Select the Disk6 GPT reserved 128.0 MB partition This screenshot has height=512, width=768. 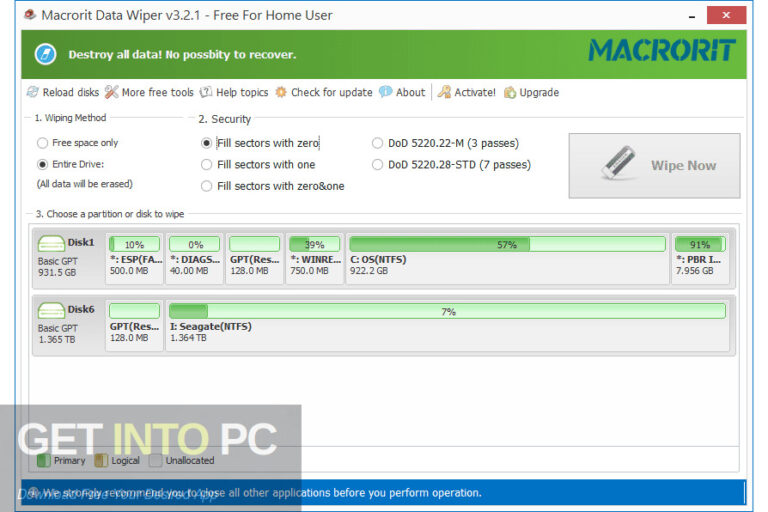tap(135, 326)
